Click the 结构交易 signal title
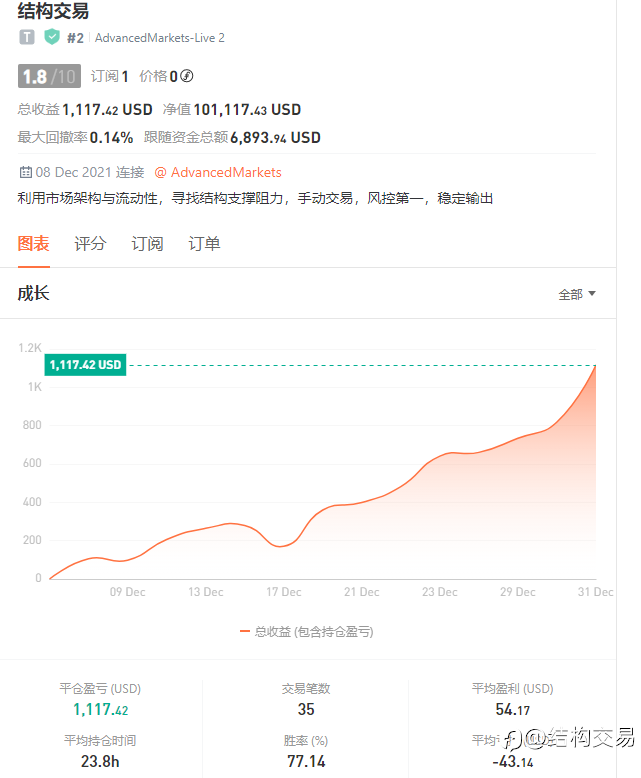This screenshot has width=641, height=778. [53, 12]
